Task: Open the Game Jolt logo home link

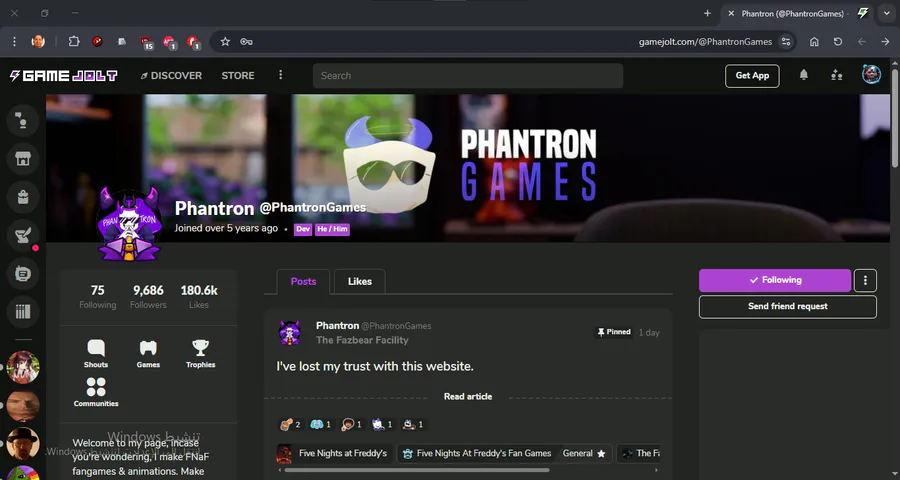Action: (x=63, y=76)
